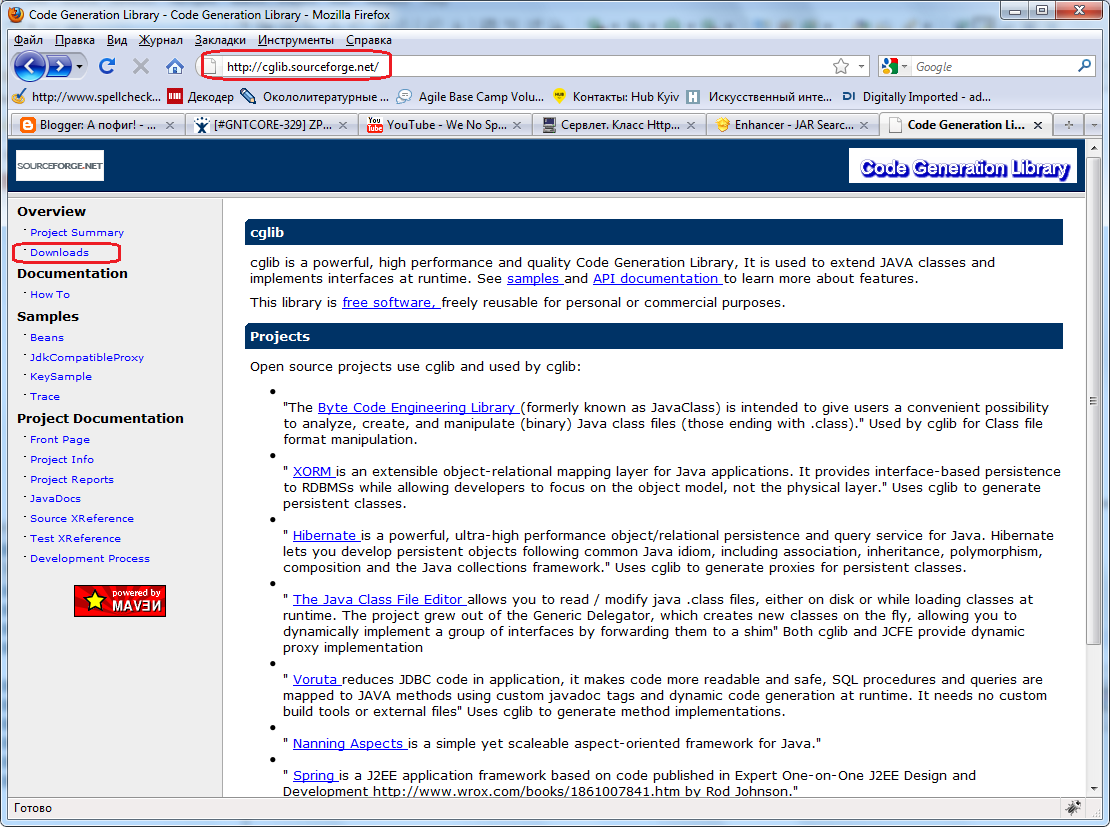Open the Downloads link
The image size is (1110, 827).
tap(59, 252)
